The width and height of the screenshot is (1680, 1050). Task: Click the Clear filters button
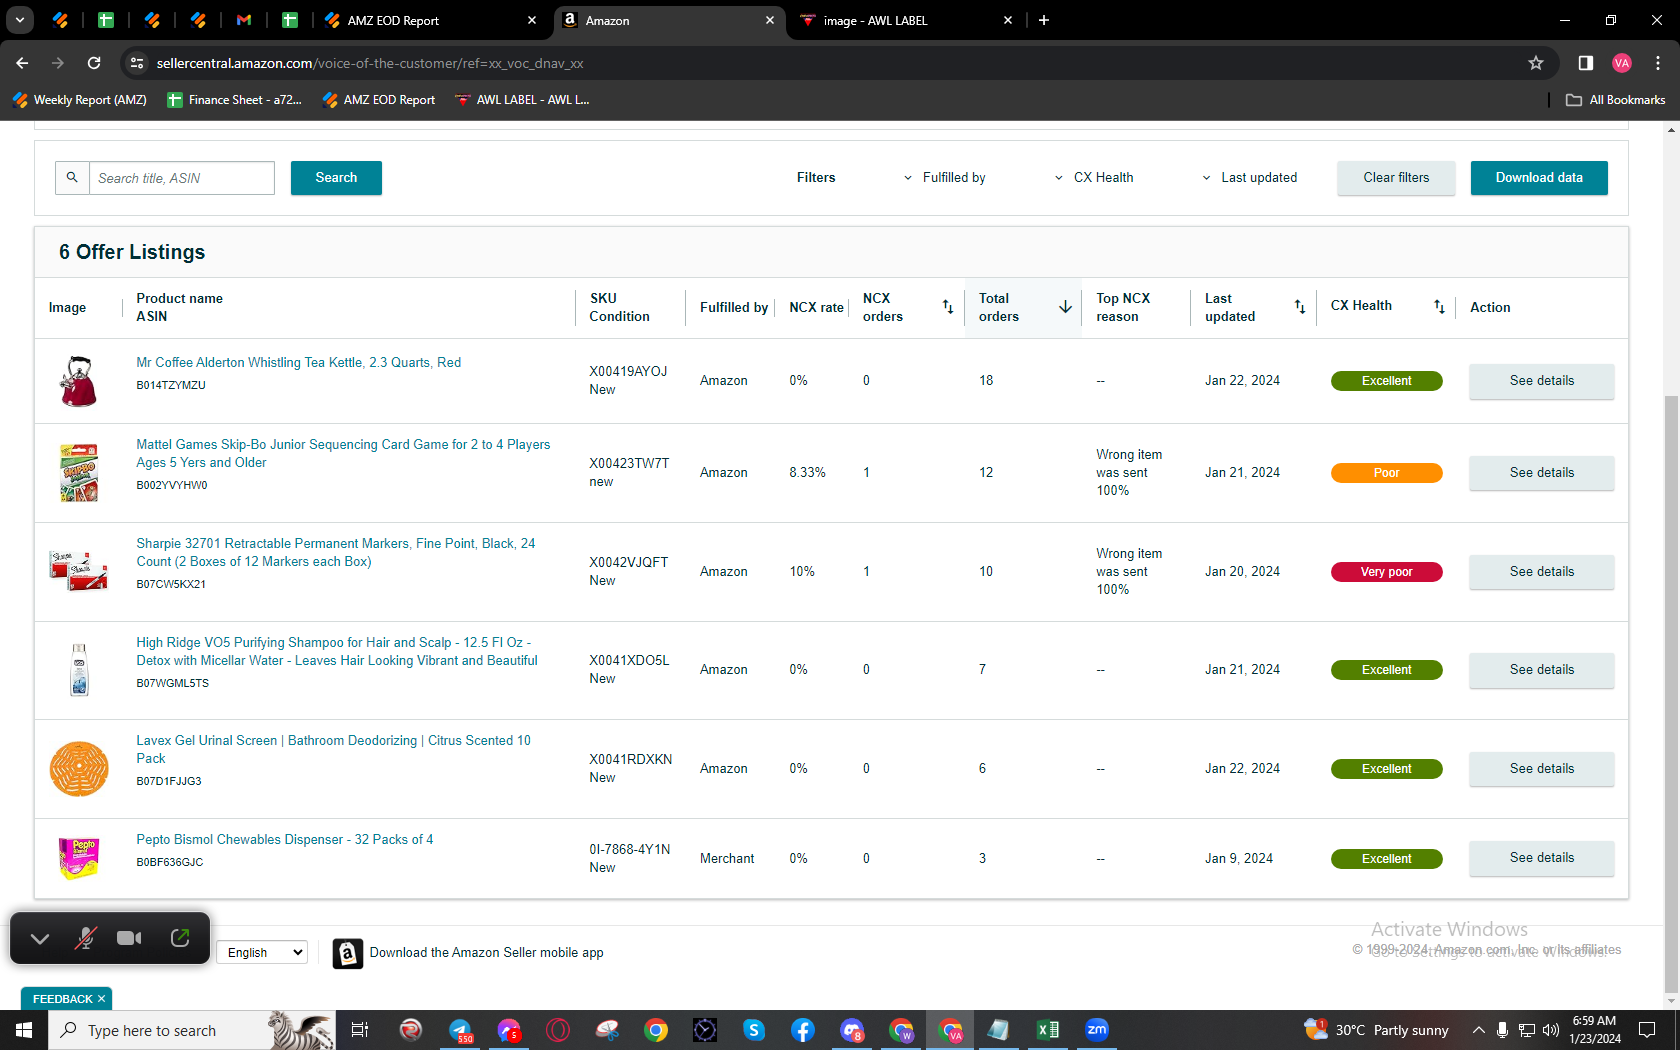click(x=1396, y=178)
